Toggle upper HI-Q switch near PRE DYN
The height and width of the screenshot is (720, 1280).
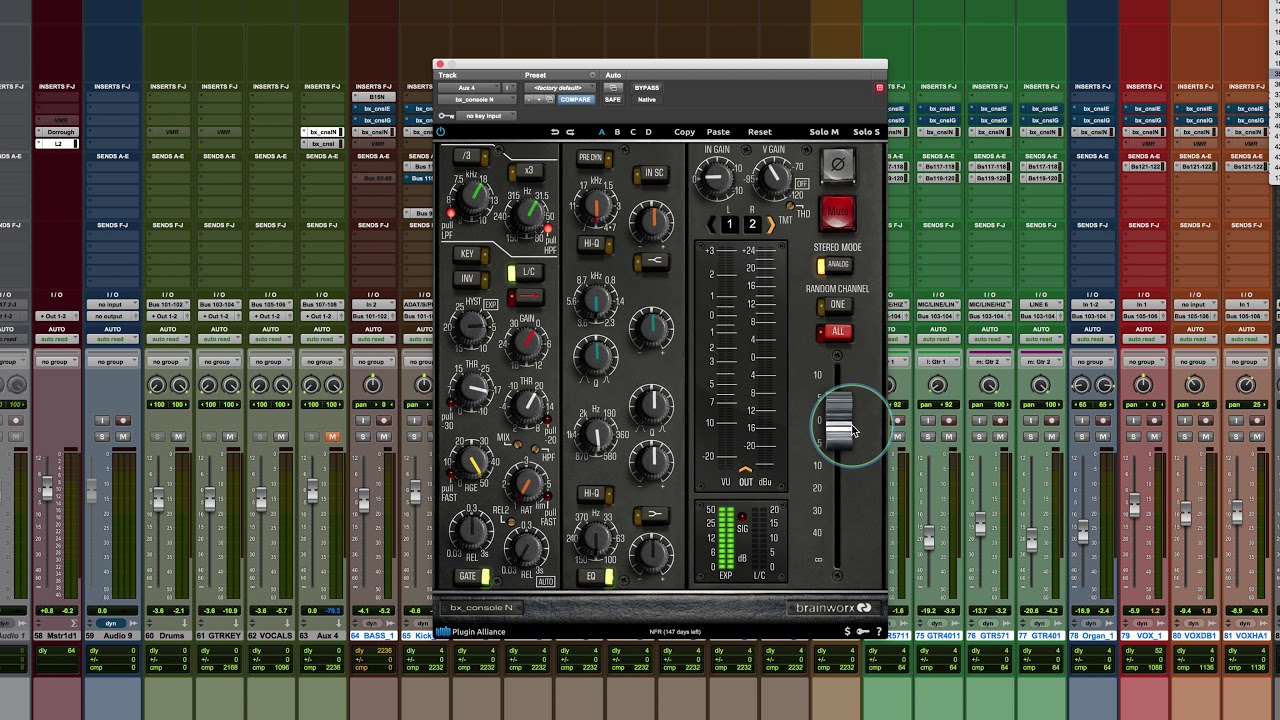(594, 243)
